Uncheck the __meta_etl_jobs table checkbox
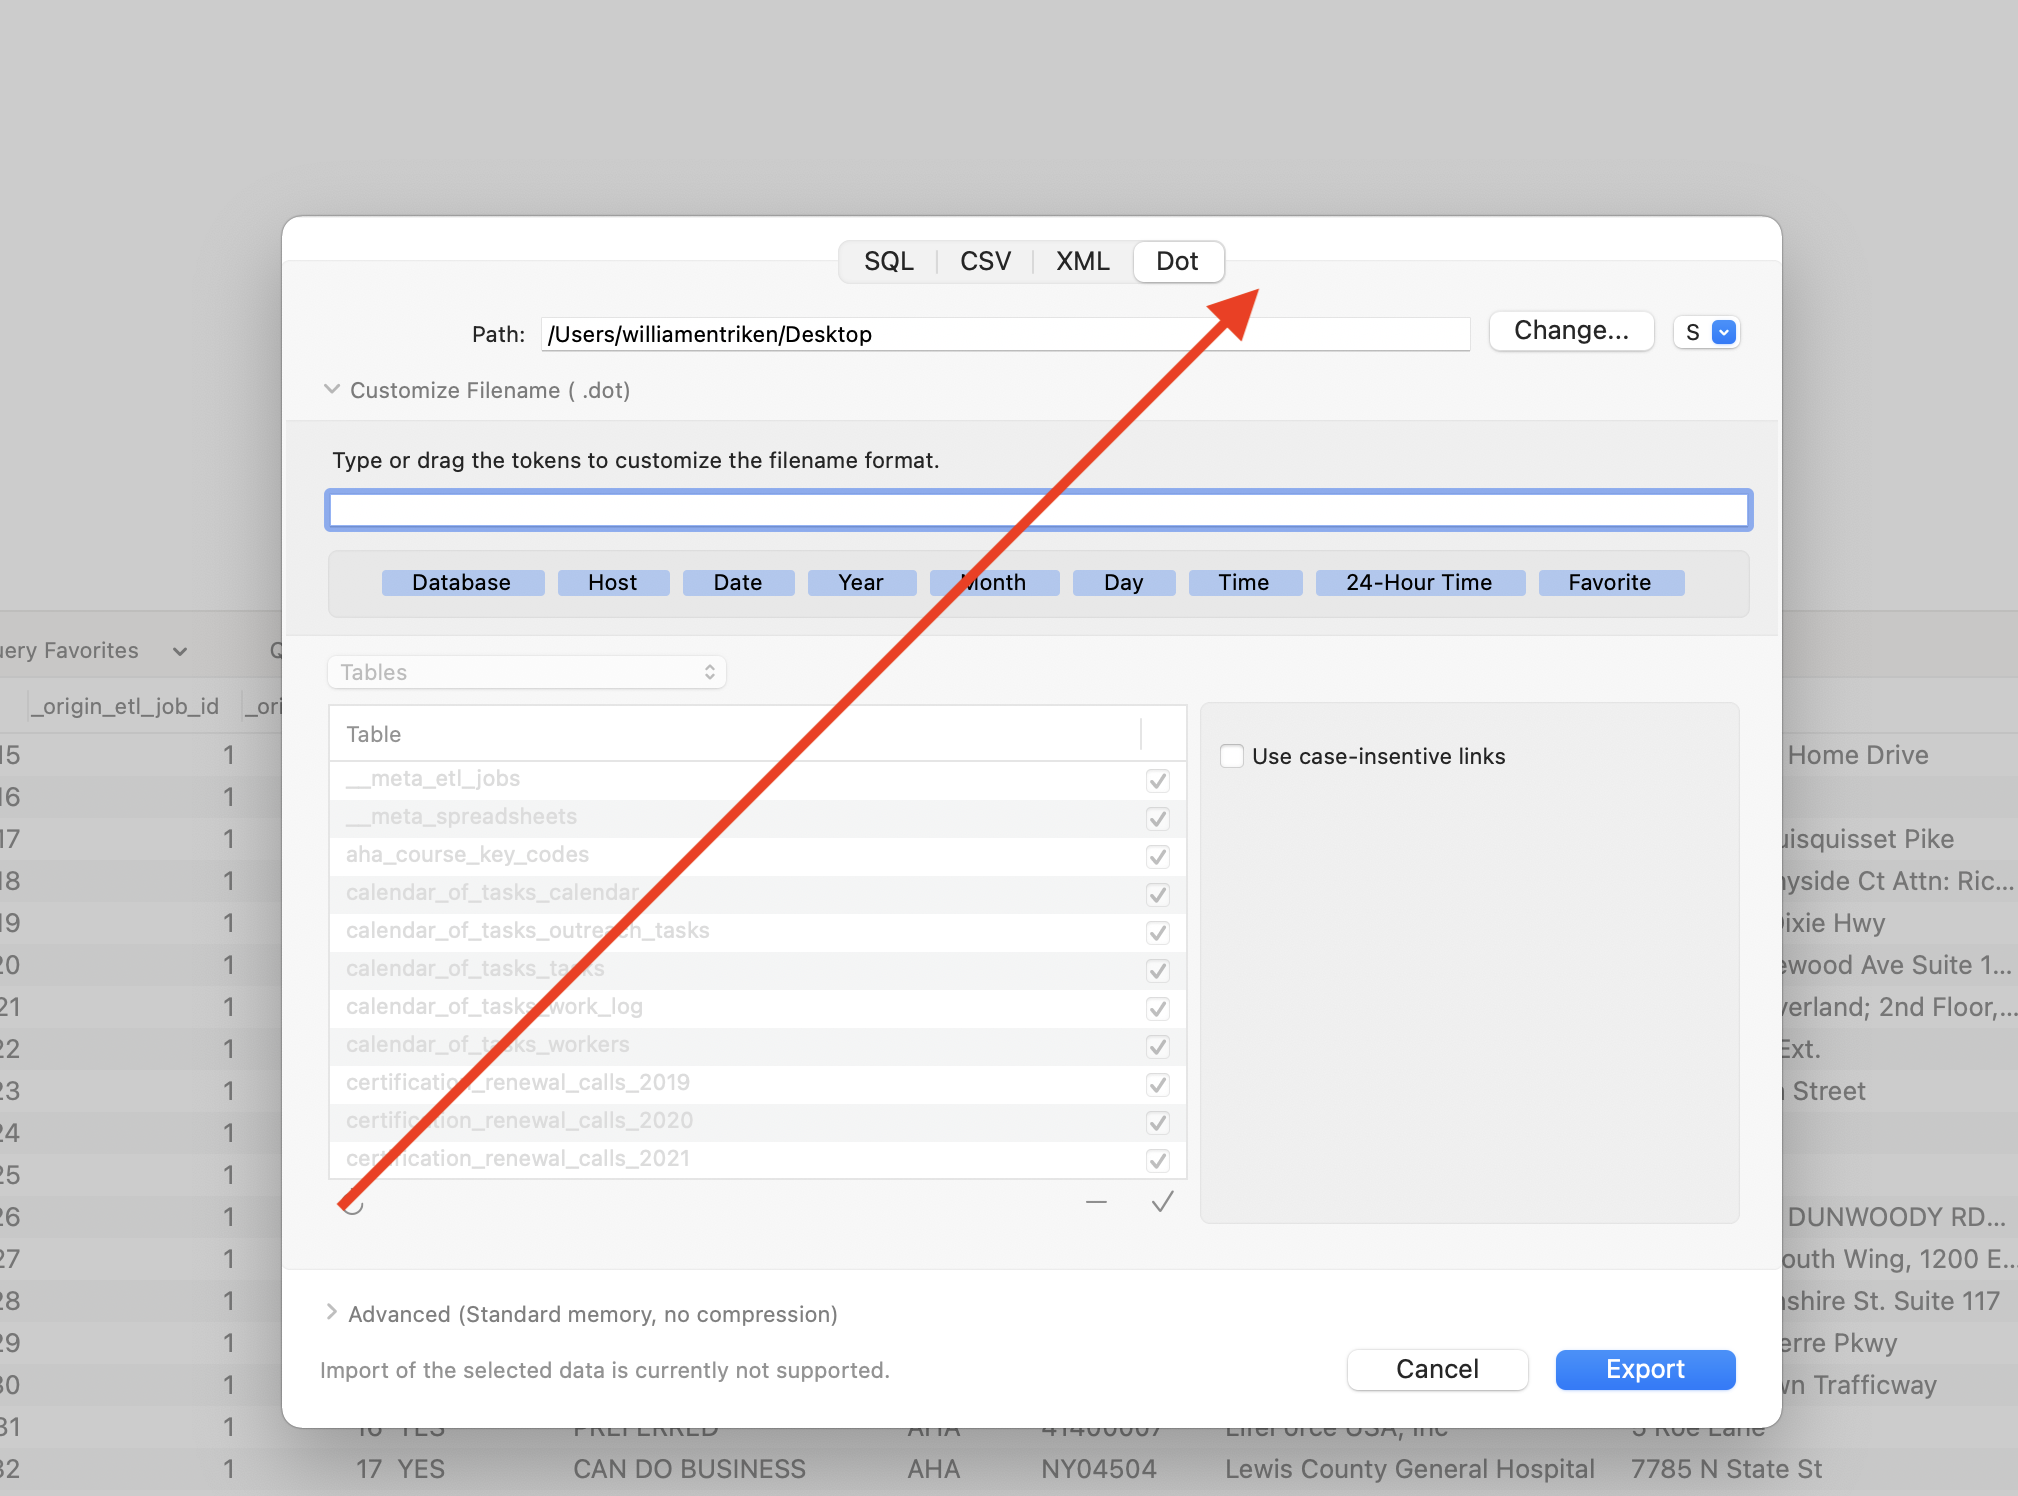The width and height of the screenshot is (2018, 1496). 1158,780
